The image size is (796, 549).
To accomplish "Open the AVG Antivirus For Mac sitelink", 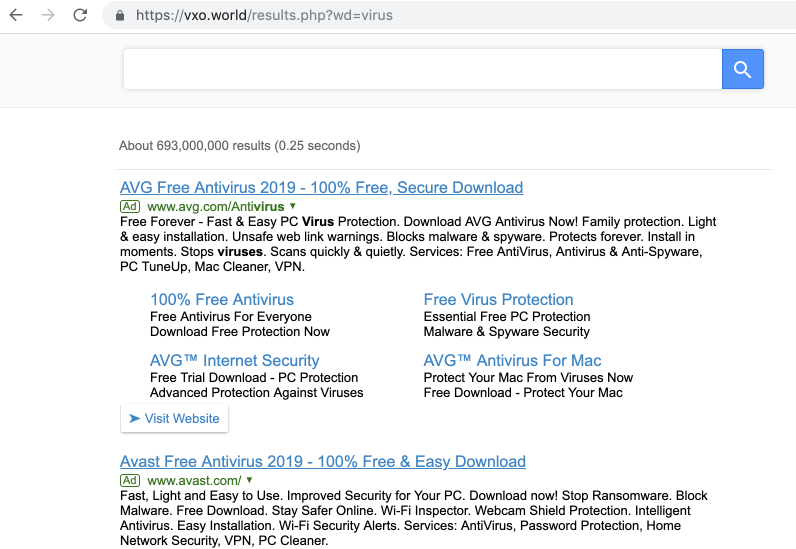I will pyautogui.click(x=512, y=361).
